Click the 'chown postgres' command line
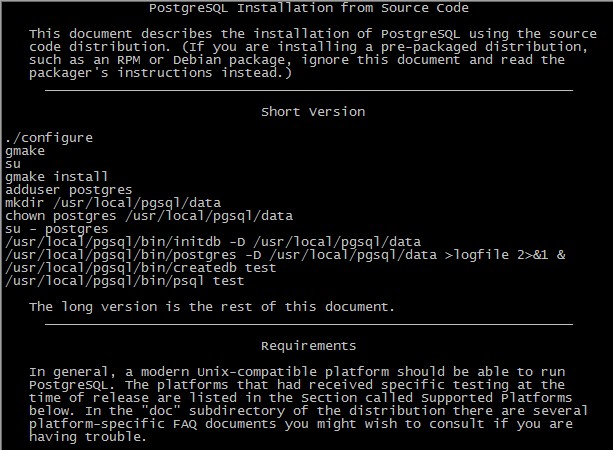 pyautogui.click(x=149, y=216)
